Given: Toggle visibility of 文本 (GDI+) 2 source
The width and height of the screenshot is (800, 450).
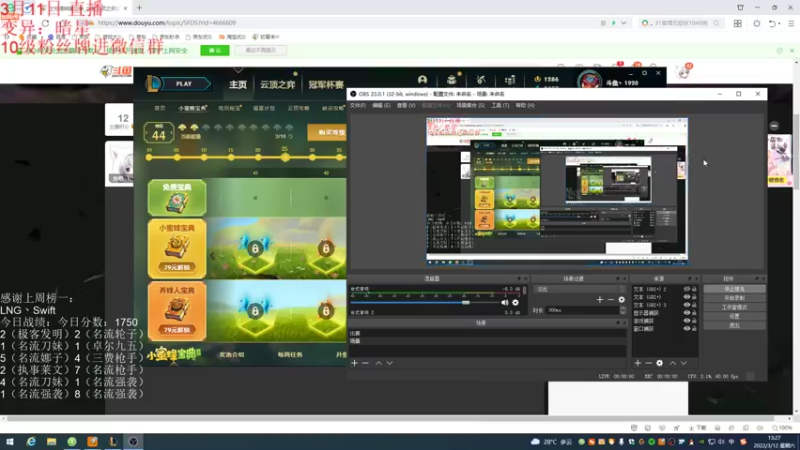Looking at the screenshot, I should pos(687,289).
